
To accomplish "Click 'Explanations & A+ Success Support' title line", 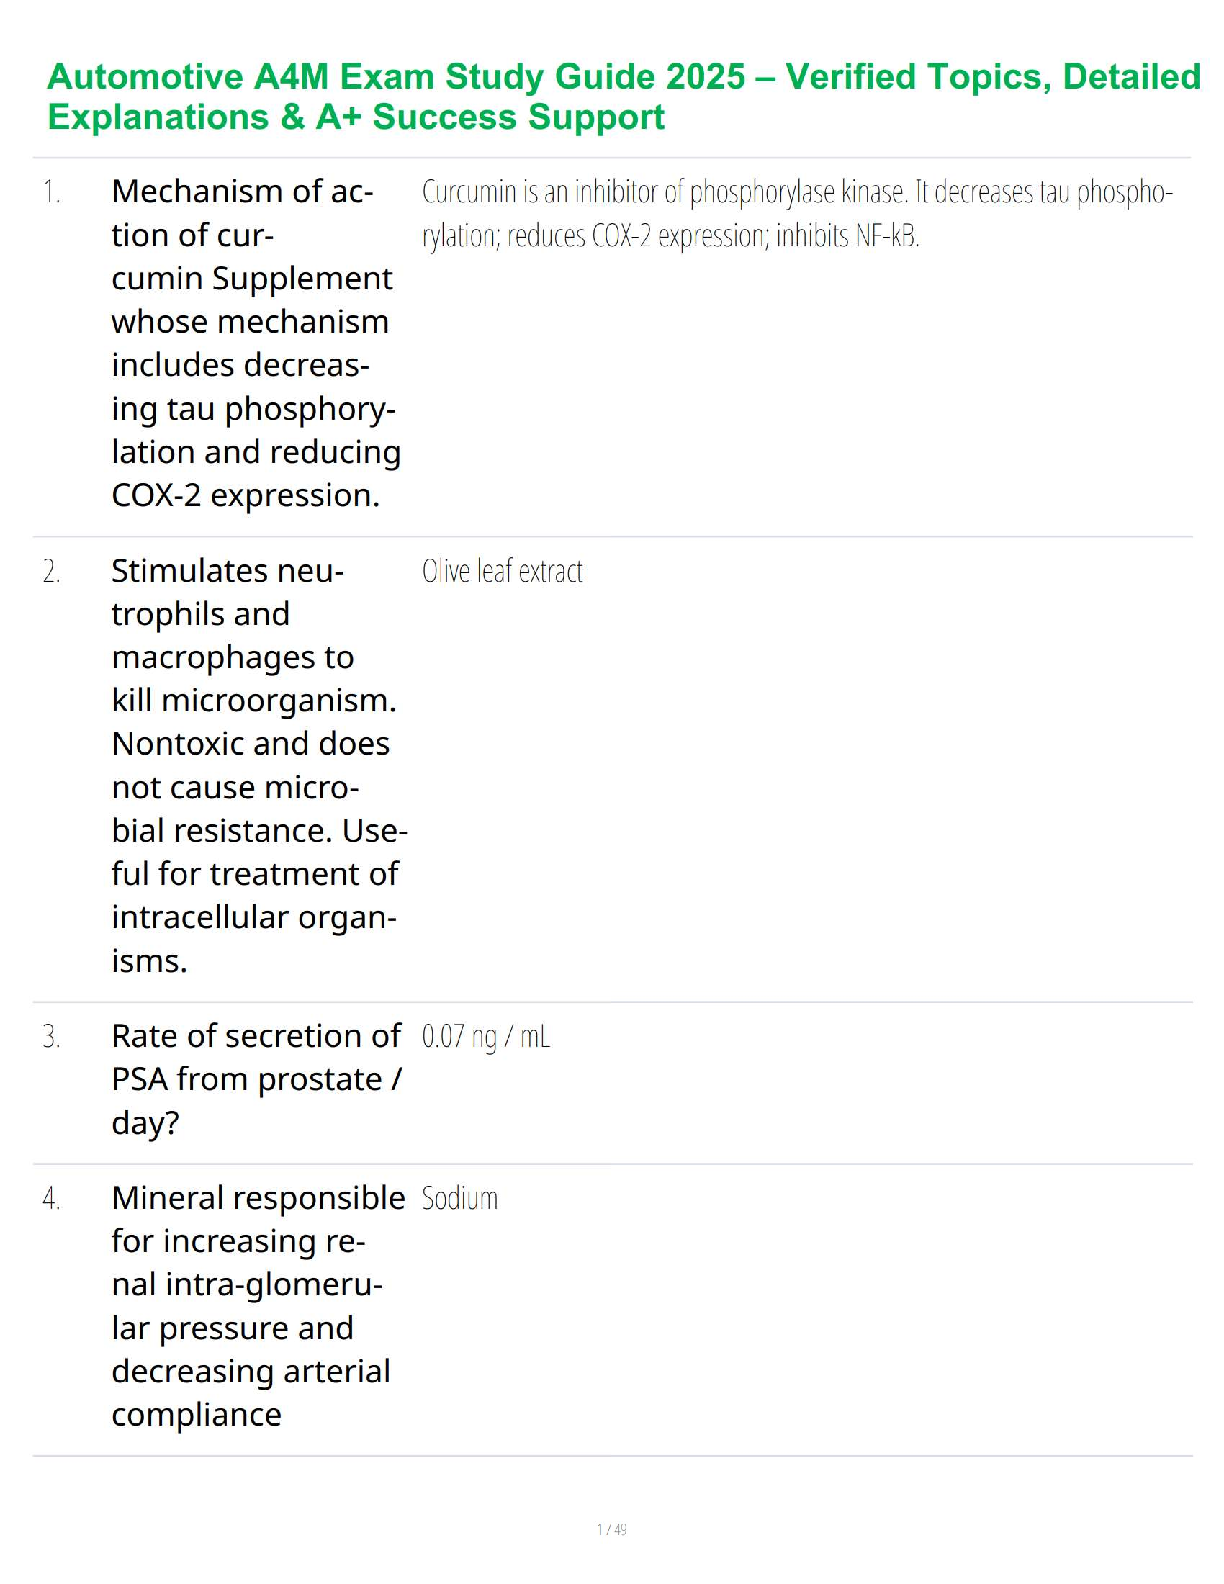I will click(356, 118).
